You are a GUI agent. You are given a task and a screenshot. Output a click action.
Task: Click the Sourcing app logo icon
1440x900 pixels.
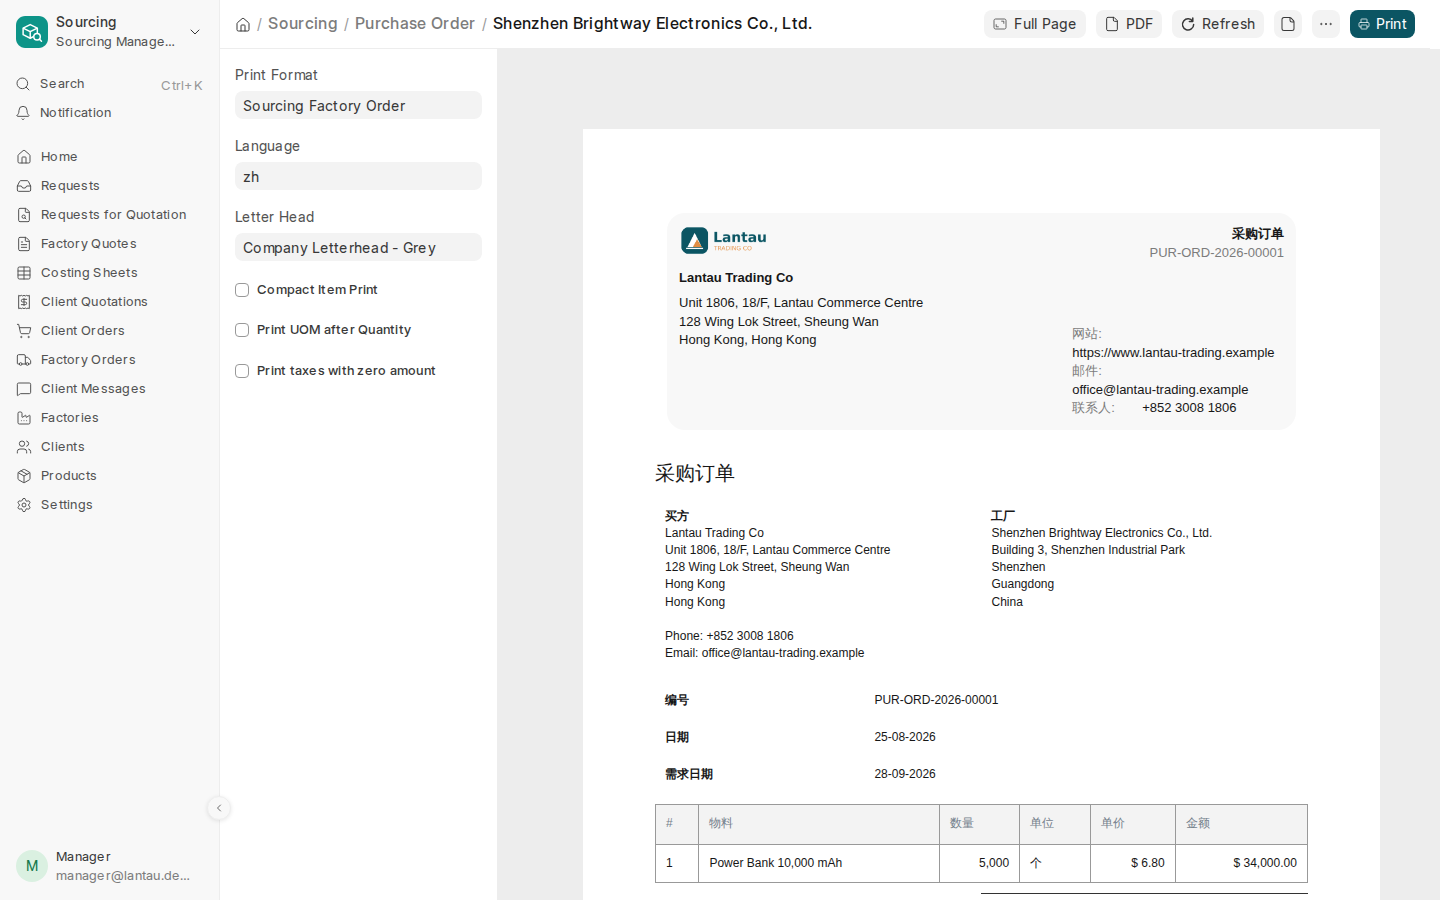coord(32,32)
